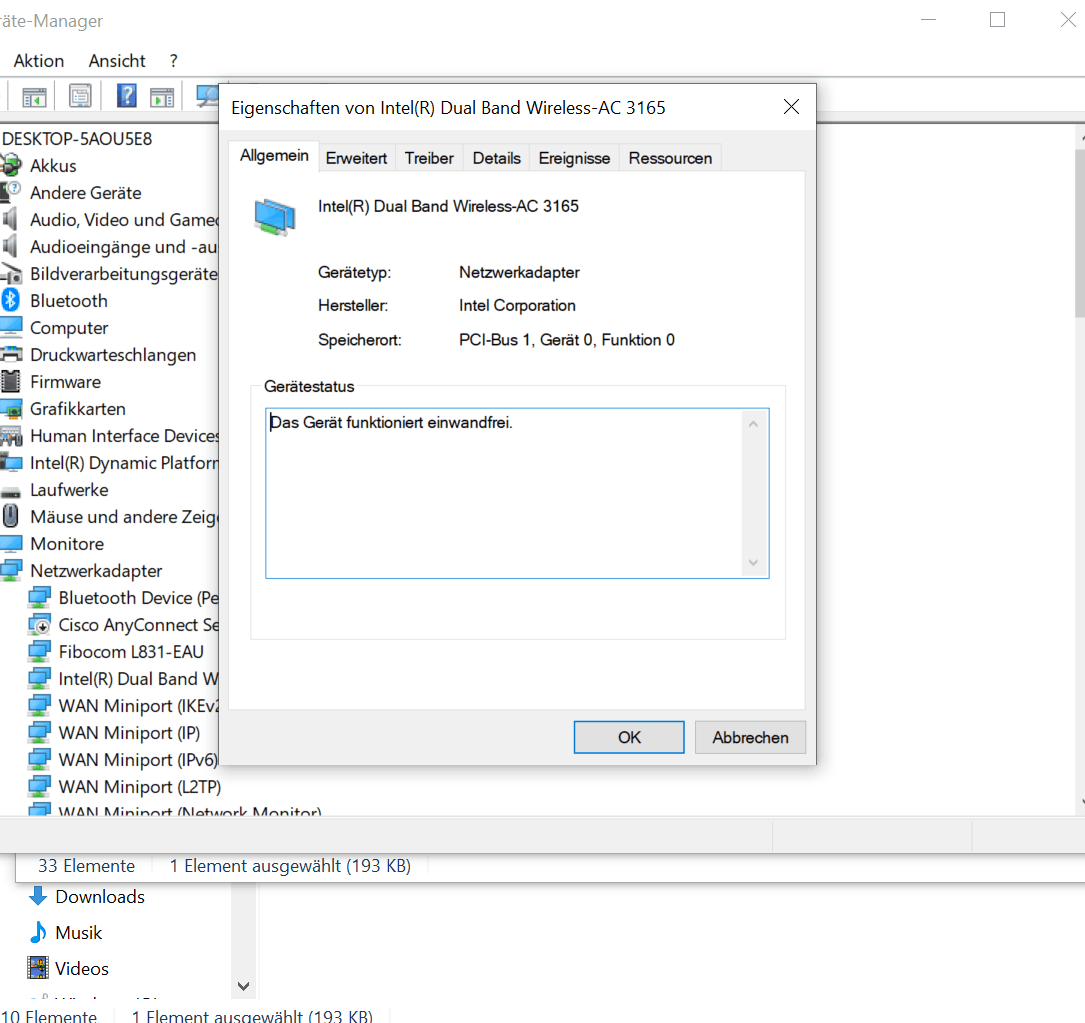
Task: Click the 'Netzwerkadapter' Gerätetyp value
Action: pyautogui.click(x=519, y=272)
